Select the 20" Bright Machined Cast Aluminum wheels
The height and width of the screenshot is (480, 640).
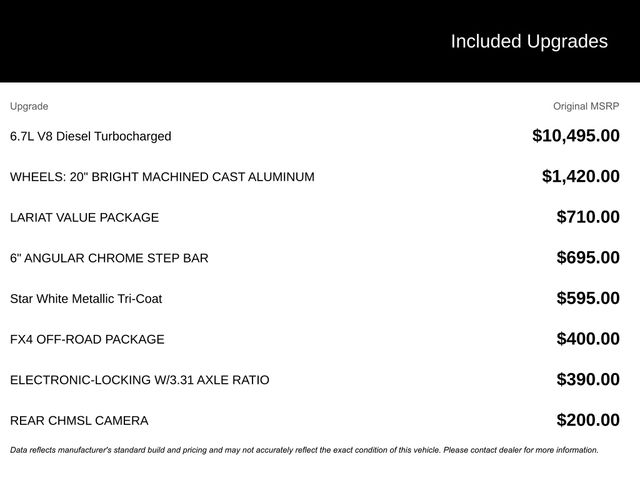coord(162,177)
